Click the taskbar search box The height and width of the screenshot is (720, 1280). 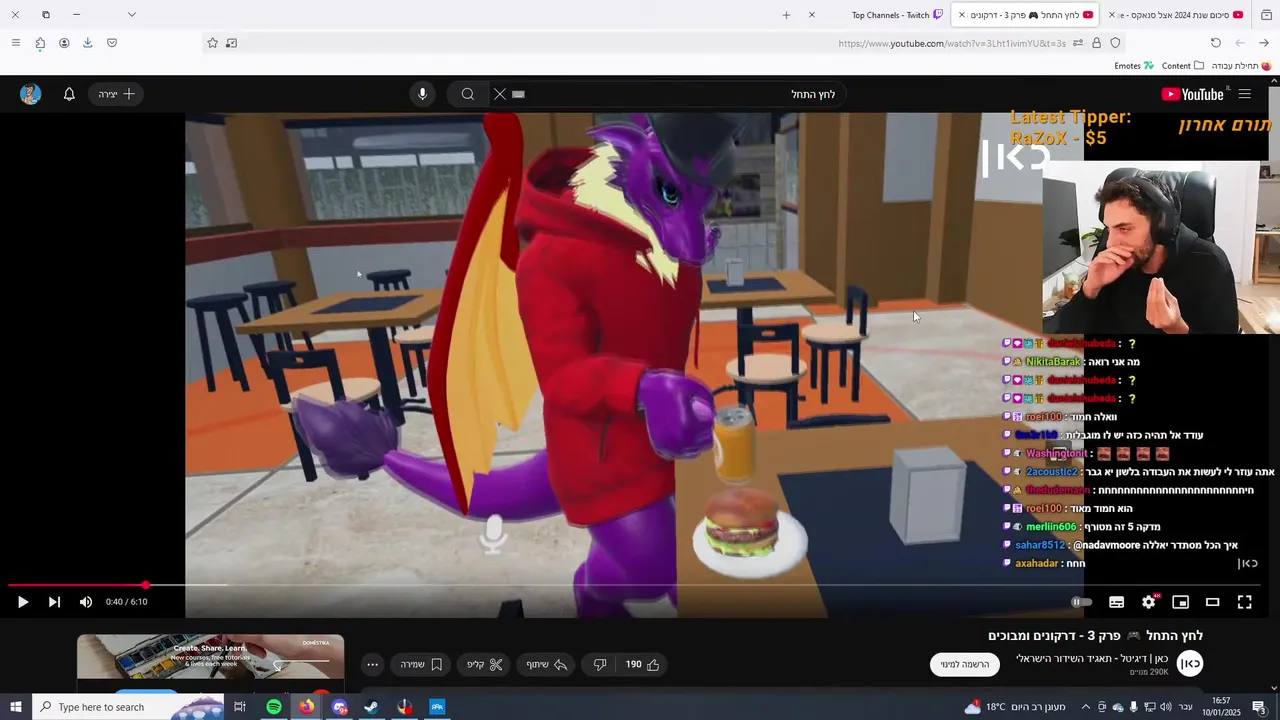tap(128, 707)
